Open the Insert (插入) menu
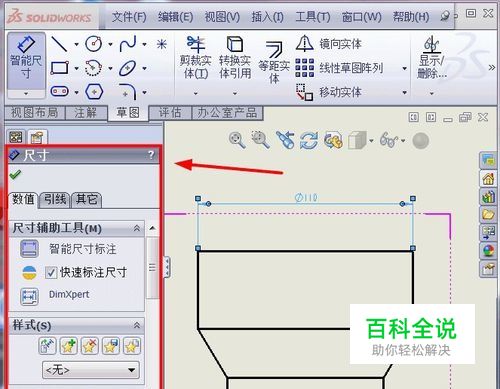Viewport: 500px width, 389px height. (268, 17)
